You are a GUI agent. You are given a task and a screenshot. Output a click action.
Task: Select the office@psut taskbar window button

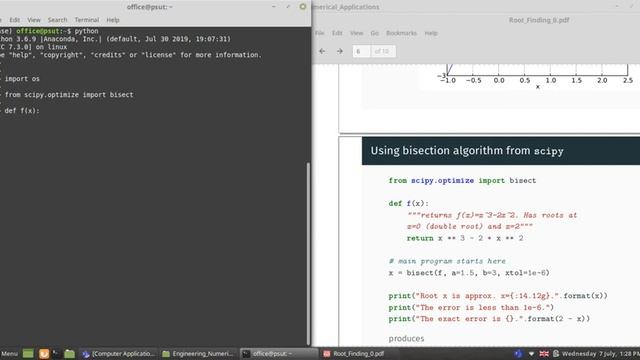coord(278,354)
